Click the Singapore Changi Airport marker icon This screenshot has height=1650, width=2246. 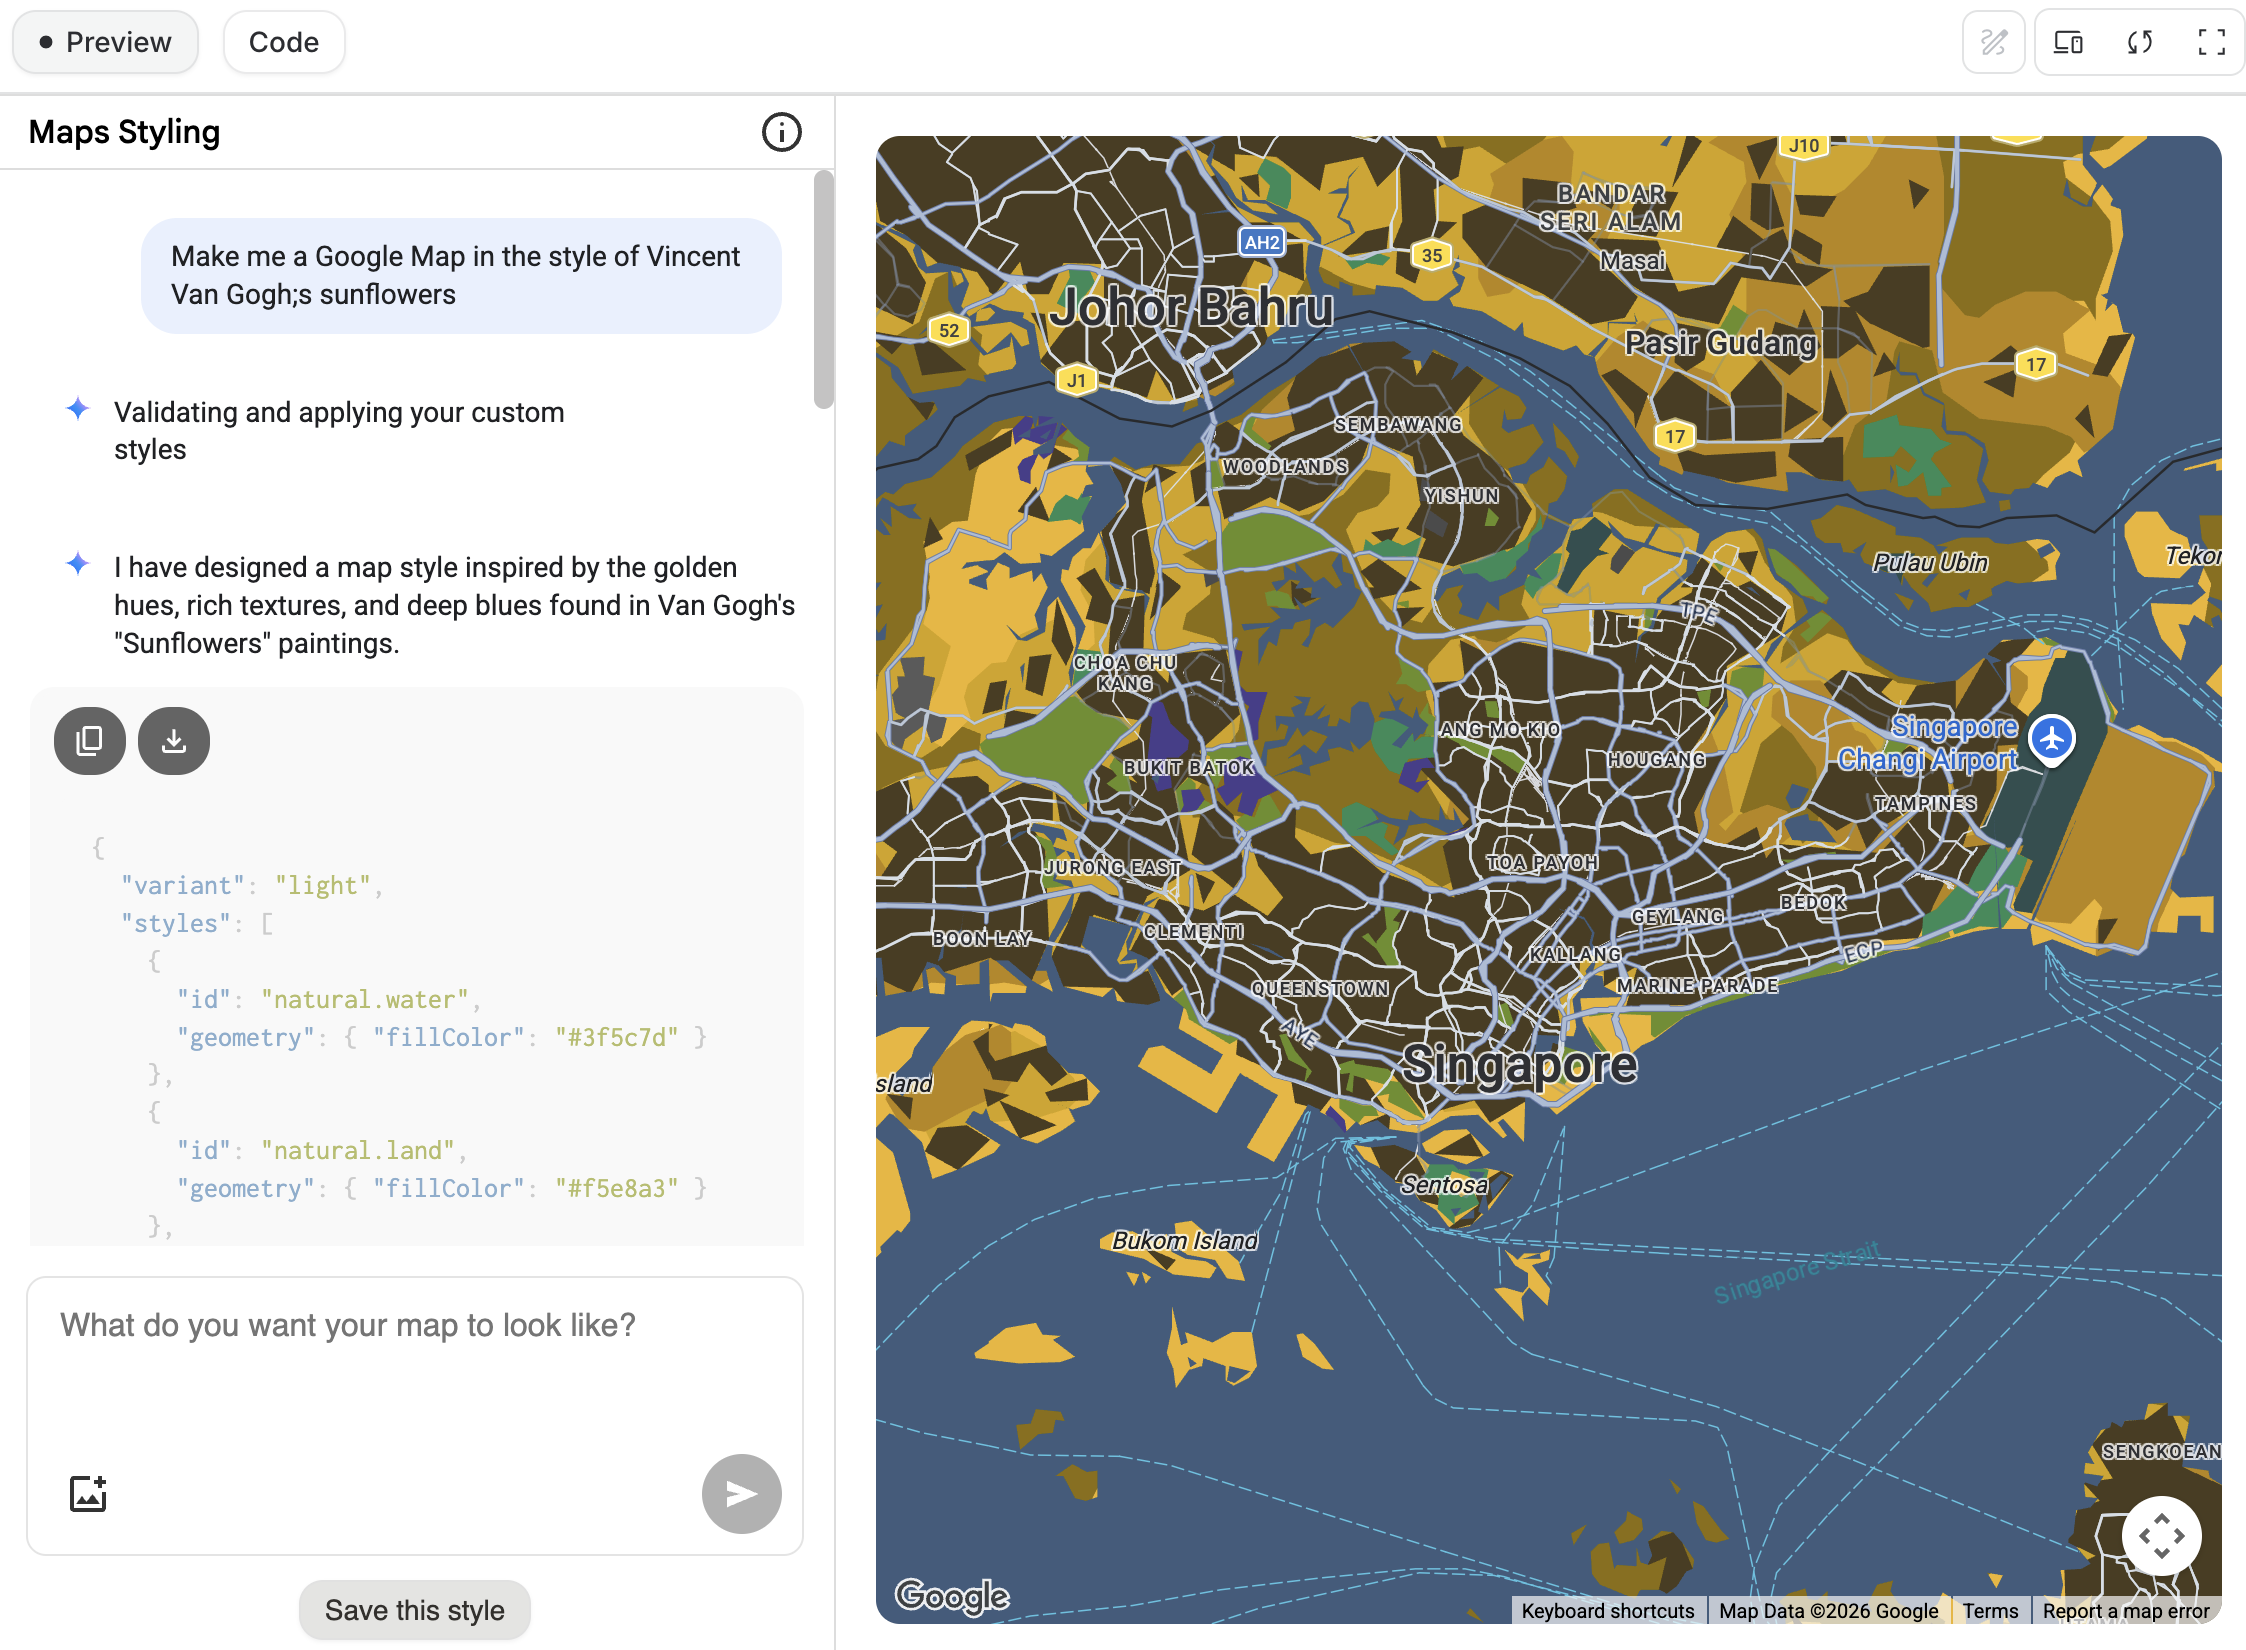(2051, 739)
